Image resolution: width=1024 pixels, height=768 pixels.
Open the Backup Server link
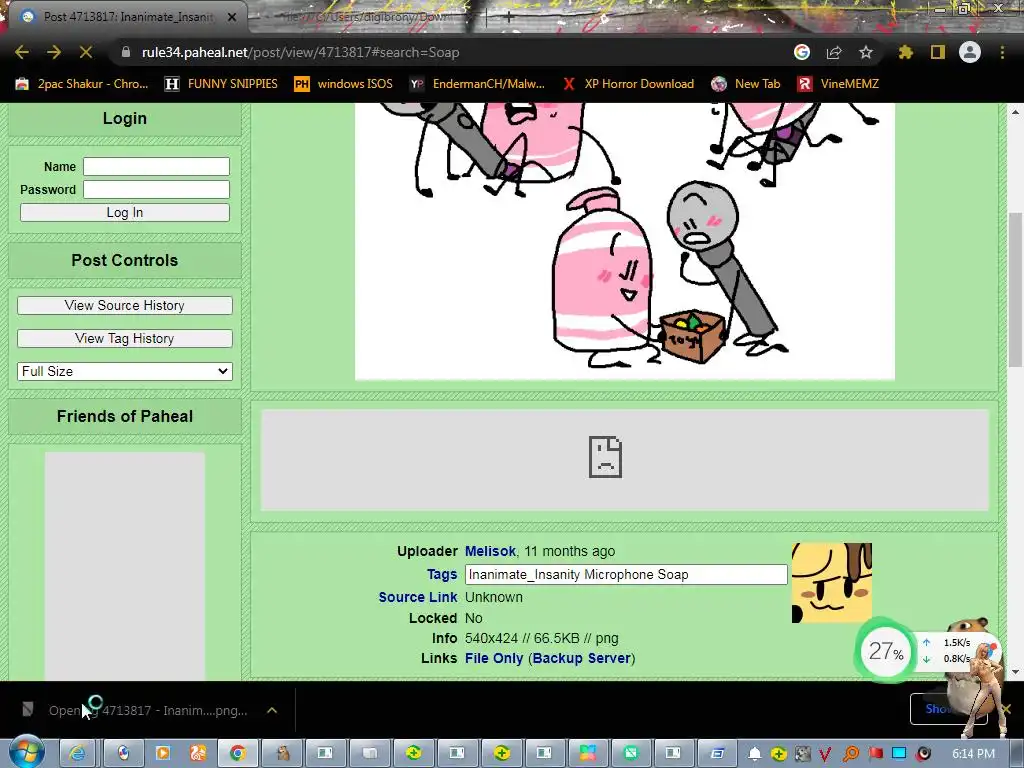(581, 658)
